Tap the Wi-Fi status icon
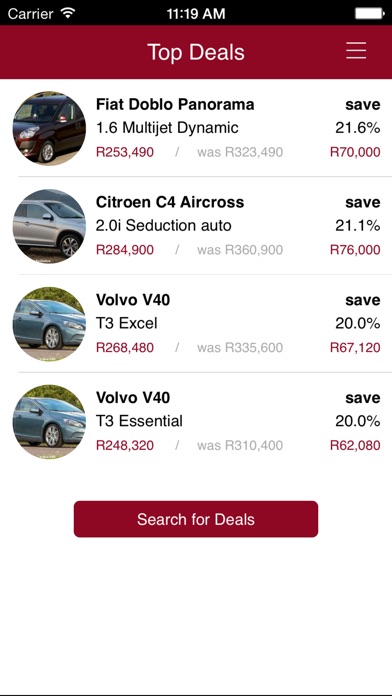392x696 pixels. [x=68, y=13]
